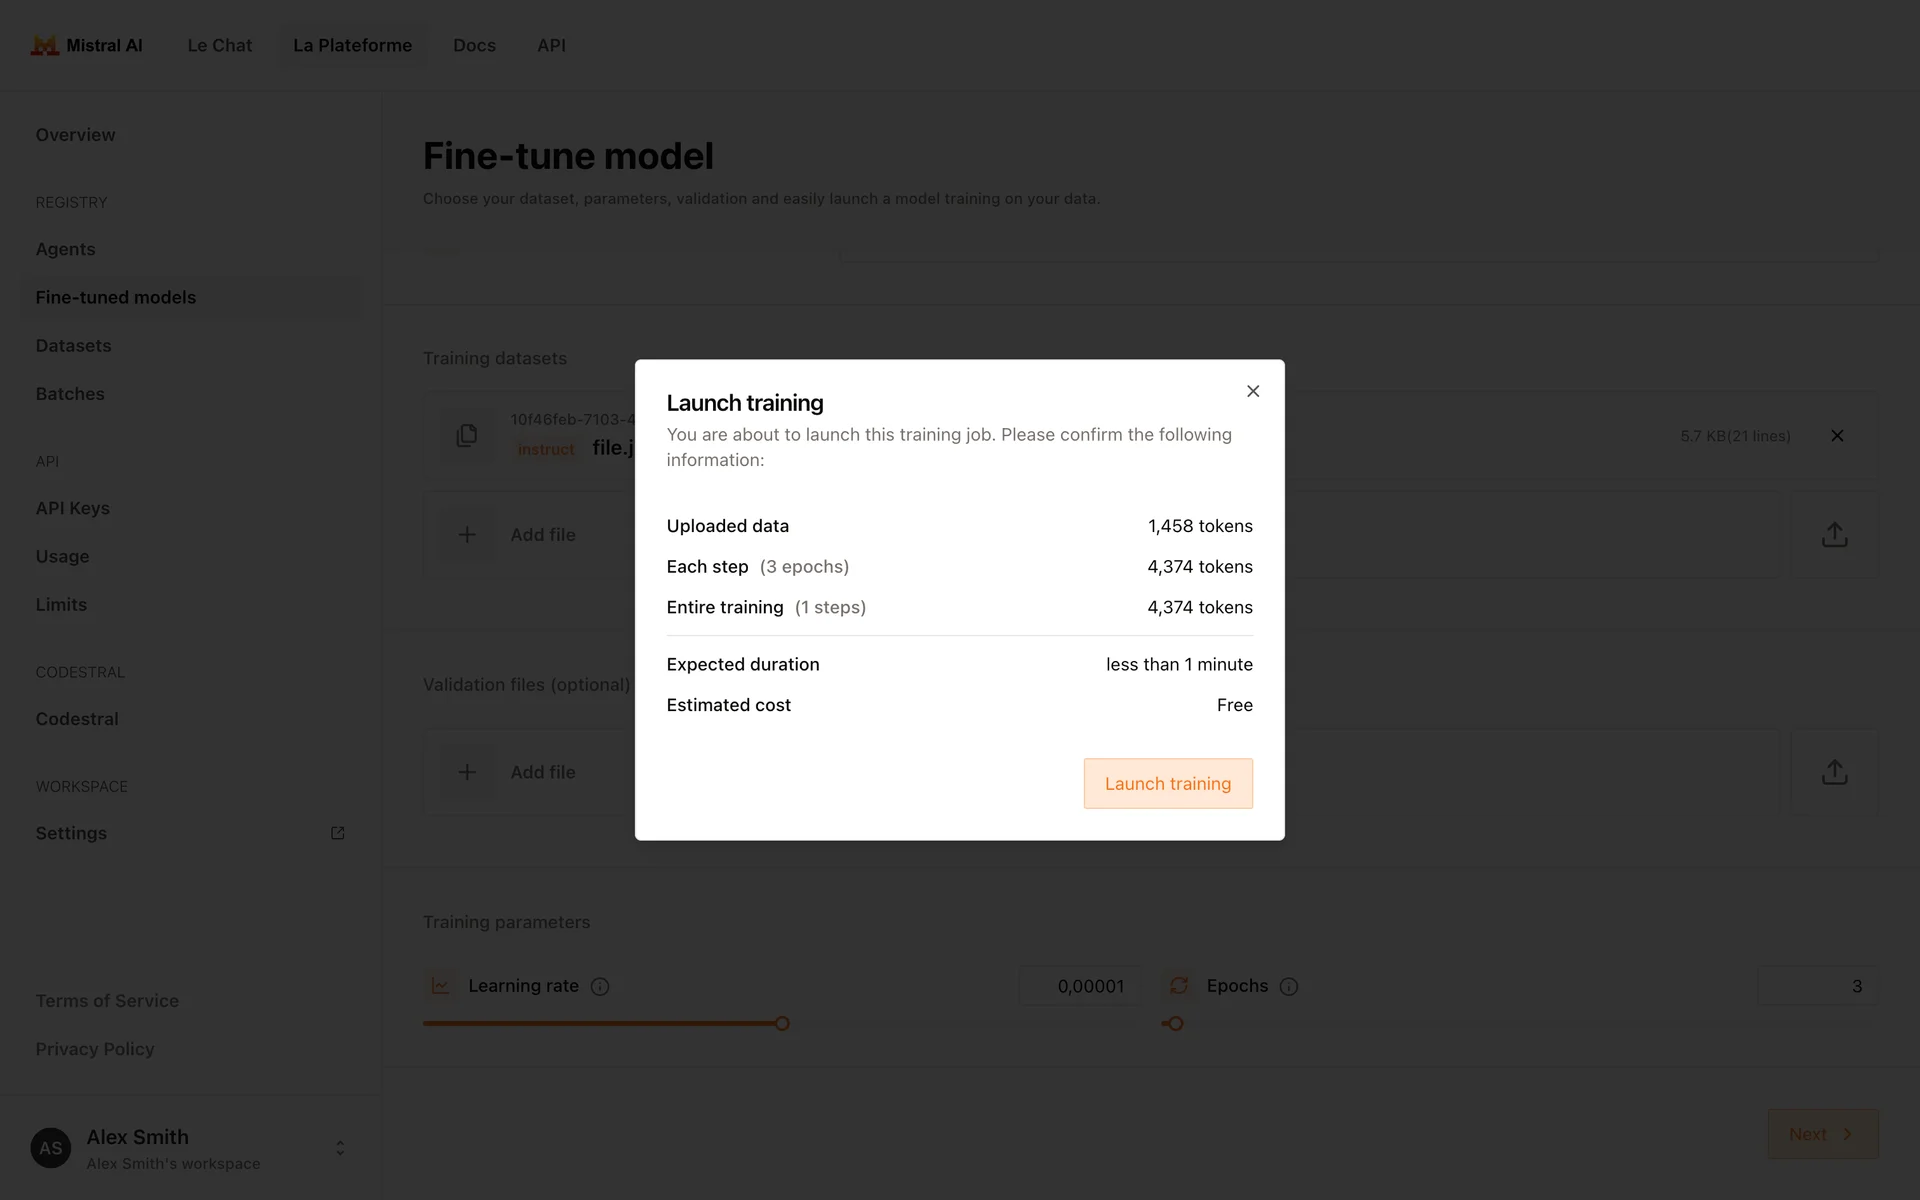Image resolution: width=1920 pixels, height=1200 pixels.
Task: Open the Docs tab
Action: (474, 46)
